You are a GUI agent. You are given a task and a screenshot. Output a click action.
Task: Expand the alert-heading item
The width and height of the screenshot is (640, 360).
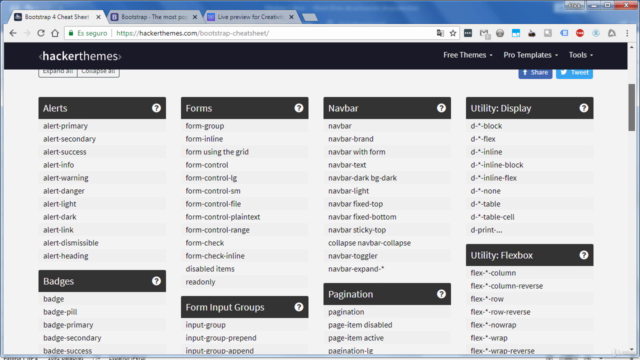pos(102,256)
